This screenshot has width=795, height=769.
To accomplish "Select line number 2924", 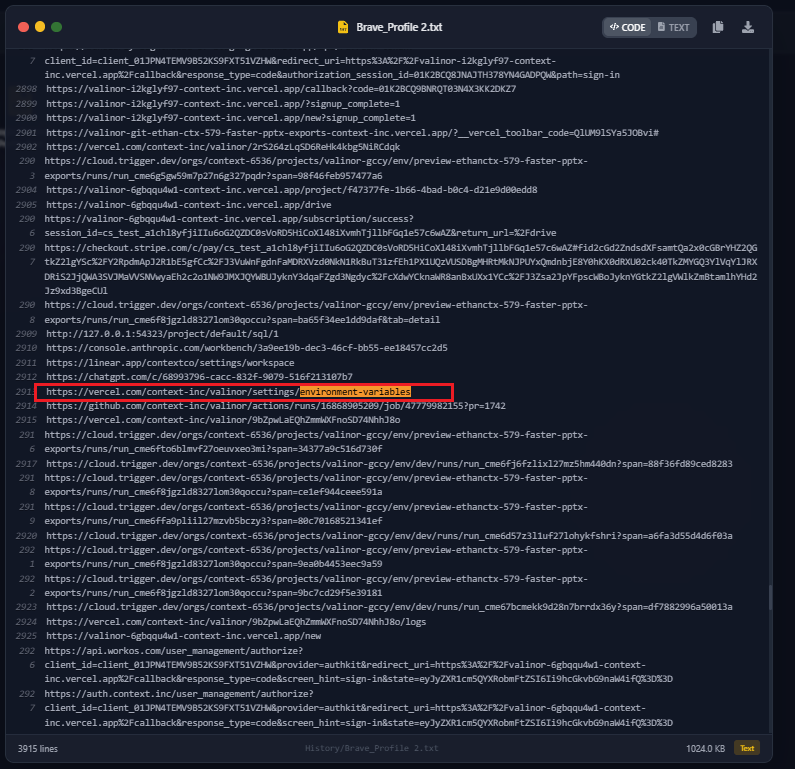I will (x=26, y=622).
